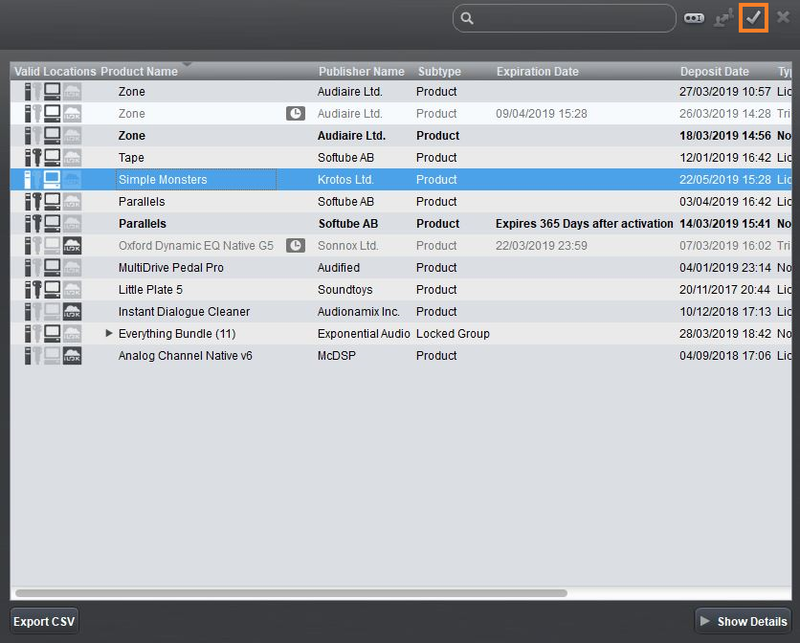Image resolution: width=800 pixels, height=643 pixels.
Task: Click publisher McDSP
Action: pos(336,355)
